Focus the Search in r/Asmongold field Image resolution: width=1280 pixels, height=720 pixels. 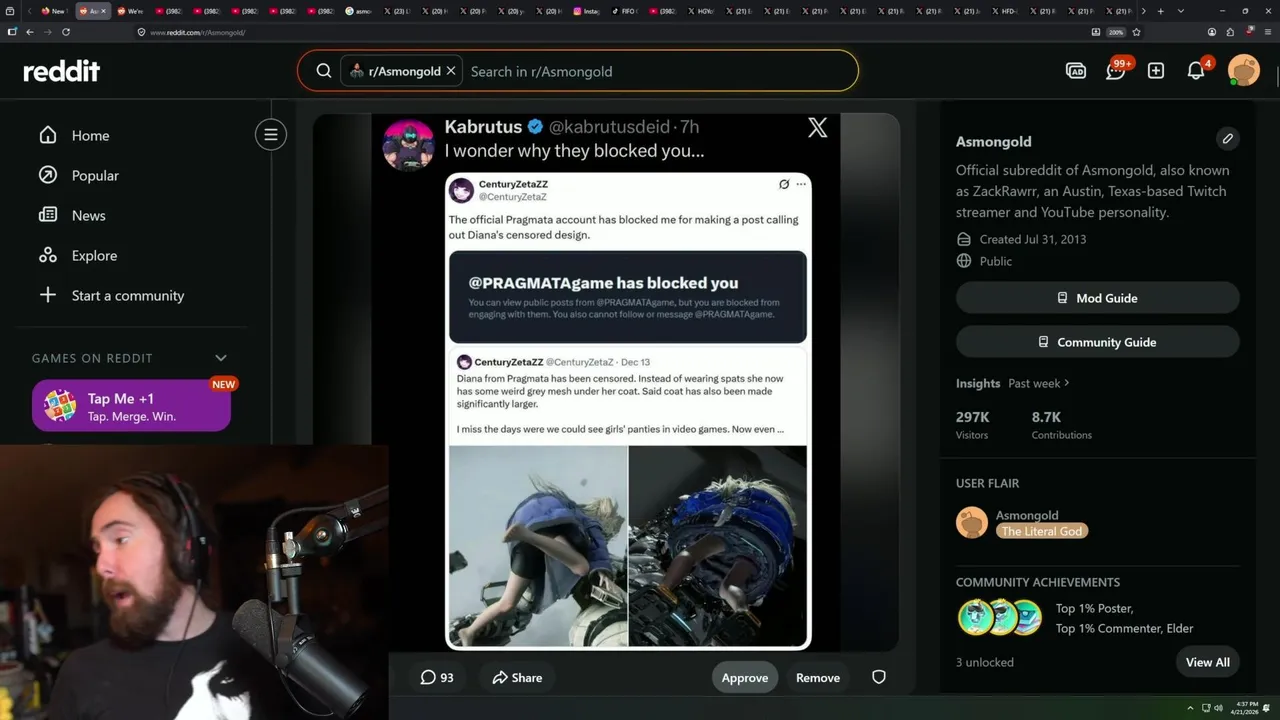click(660, 71)
